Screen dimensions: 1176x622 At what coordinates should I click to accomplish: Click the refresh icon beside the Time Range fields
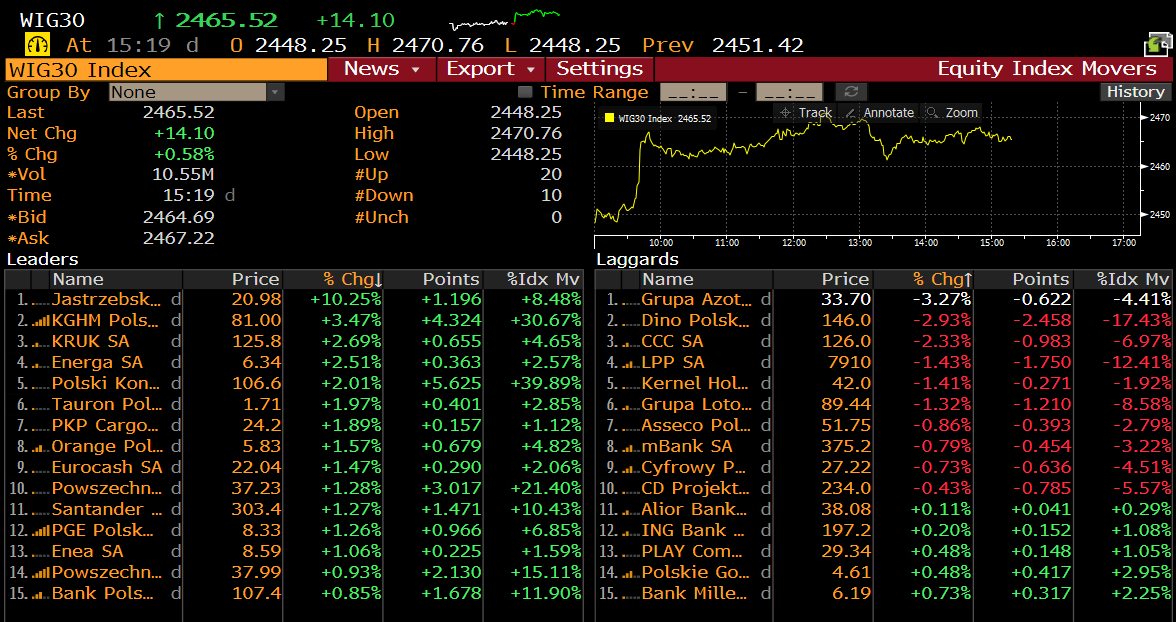click(850, 92)
